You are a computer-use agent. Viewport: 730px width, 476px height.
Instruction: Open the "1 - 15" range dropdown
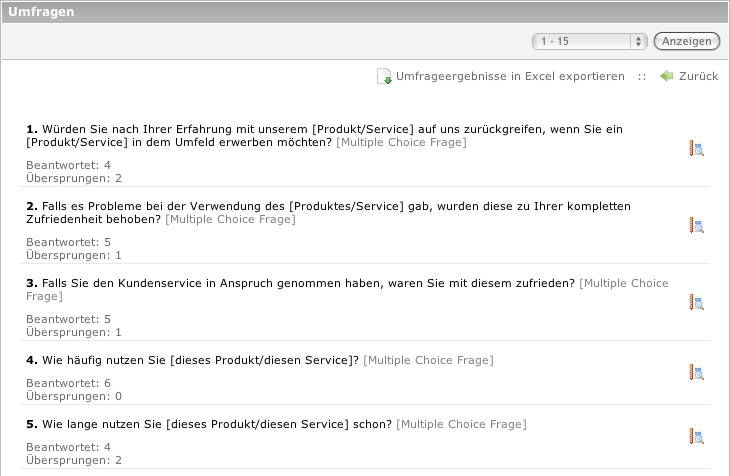point(589,41)
